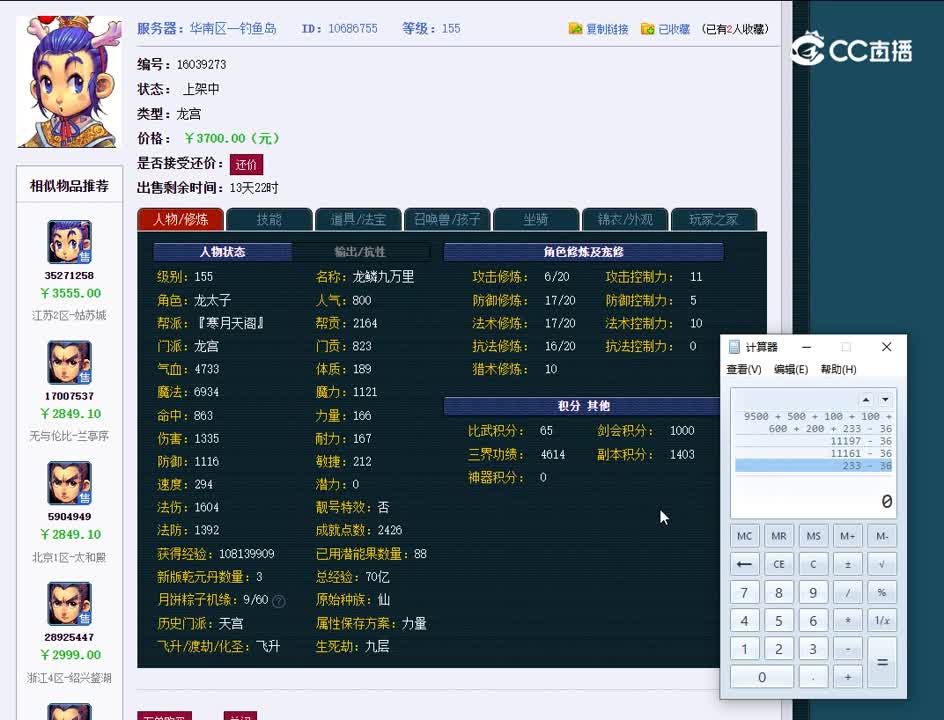Image resolution: width=944 pixels, height=720 pixels.
Task: Click calculator history down arrow
Action: (885, 400)
